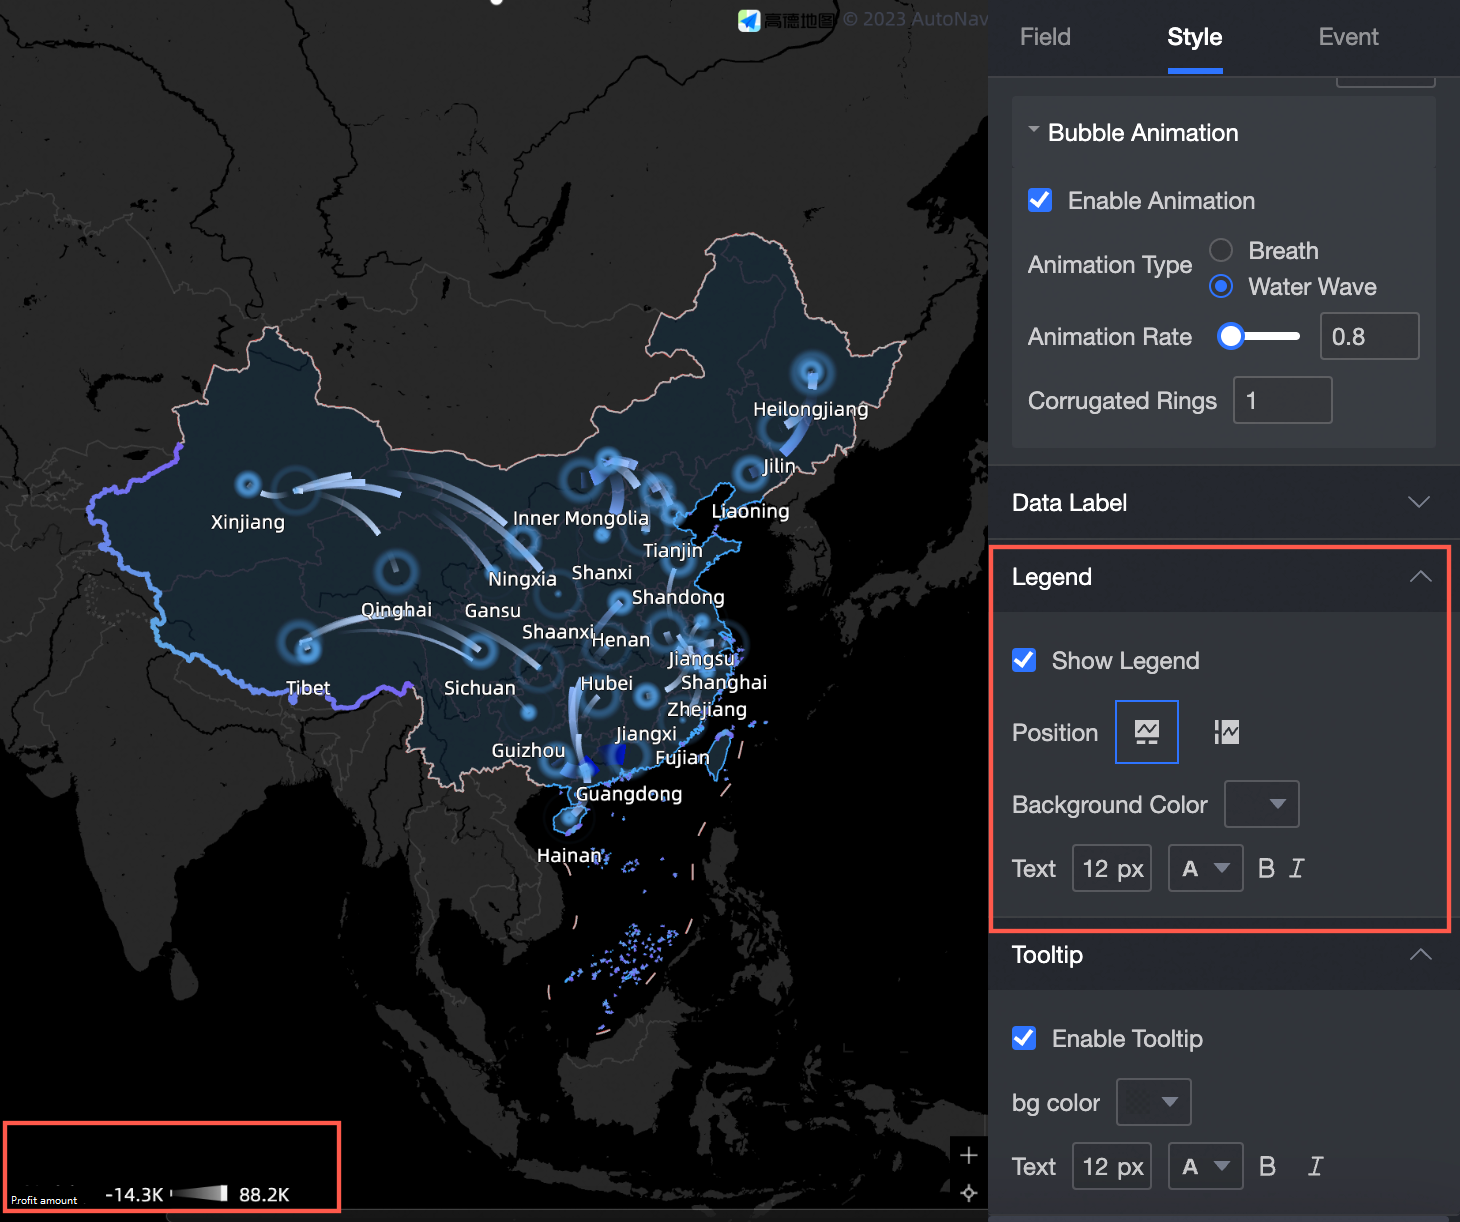Click the map locate crosshair icon
This screenshot has width=1460, height=1222.
pyautogui.click(x=968, y=1192)
